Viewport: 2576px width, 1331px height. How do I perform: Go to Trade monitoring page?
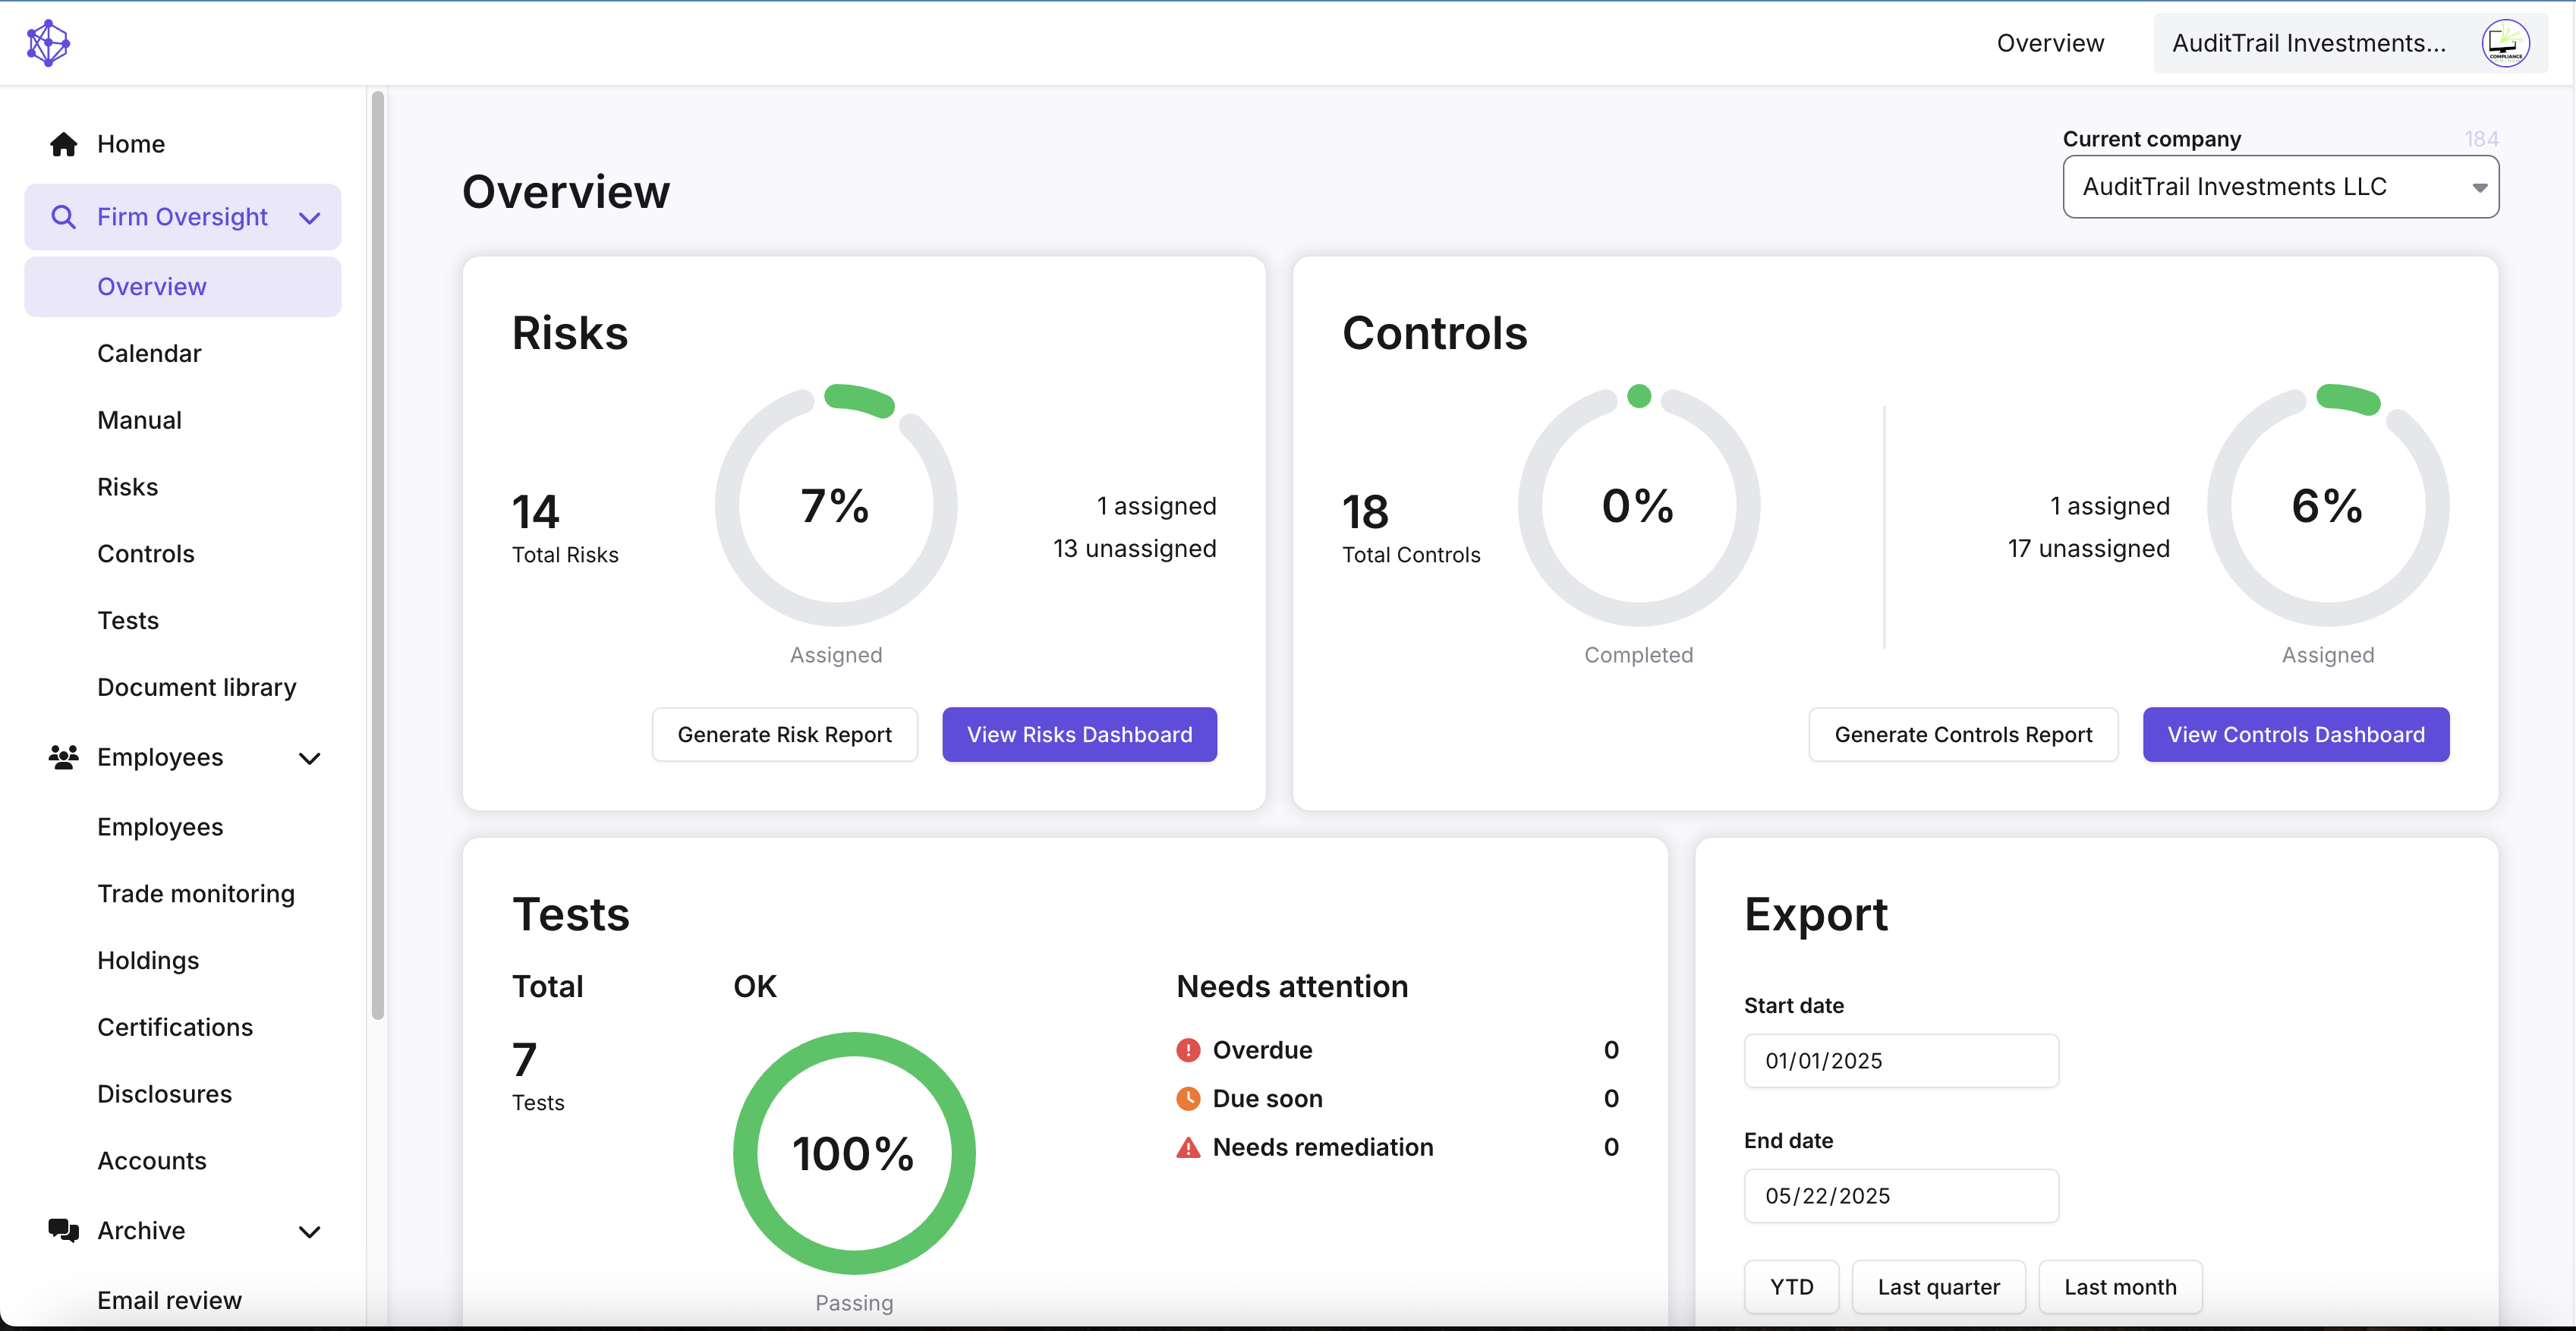(x=196, y=893)
